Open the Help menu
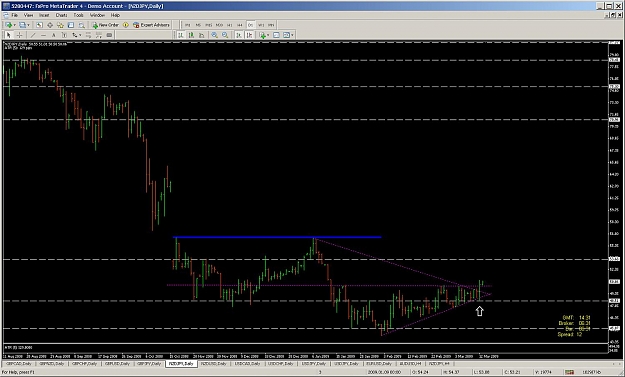625x377 pixels. 115,15
